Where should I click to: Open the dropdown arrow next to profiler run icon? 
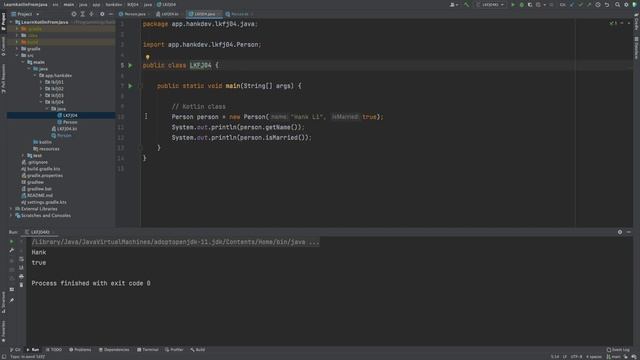[x=544, y=4]
